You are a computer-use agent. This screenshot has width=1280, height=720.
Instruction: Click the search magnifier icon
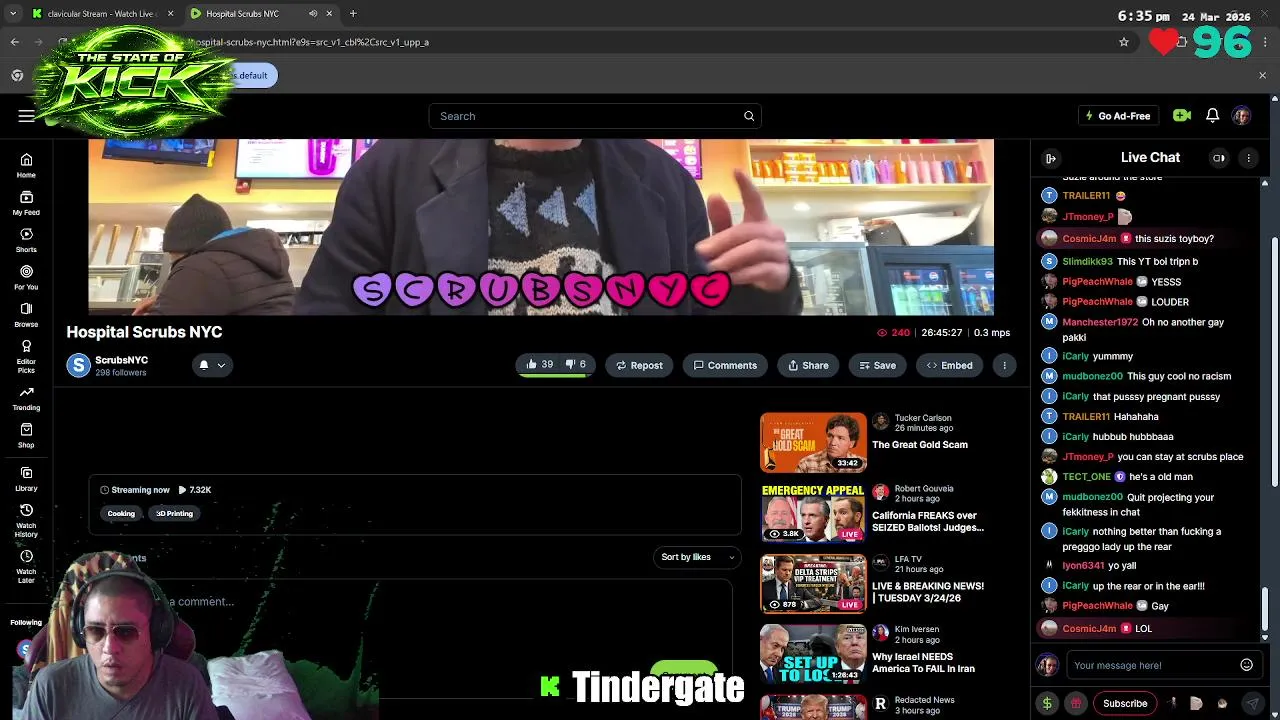click(x=748, y=116)
